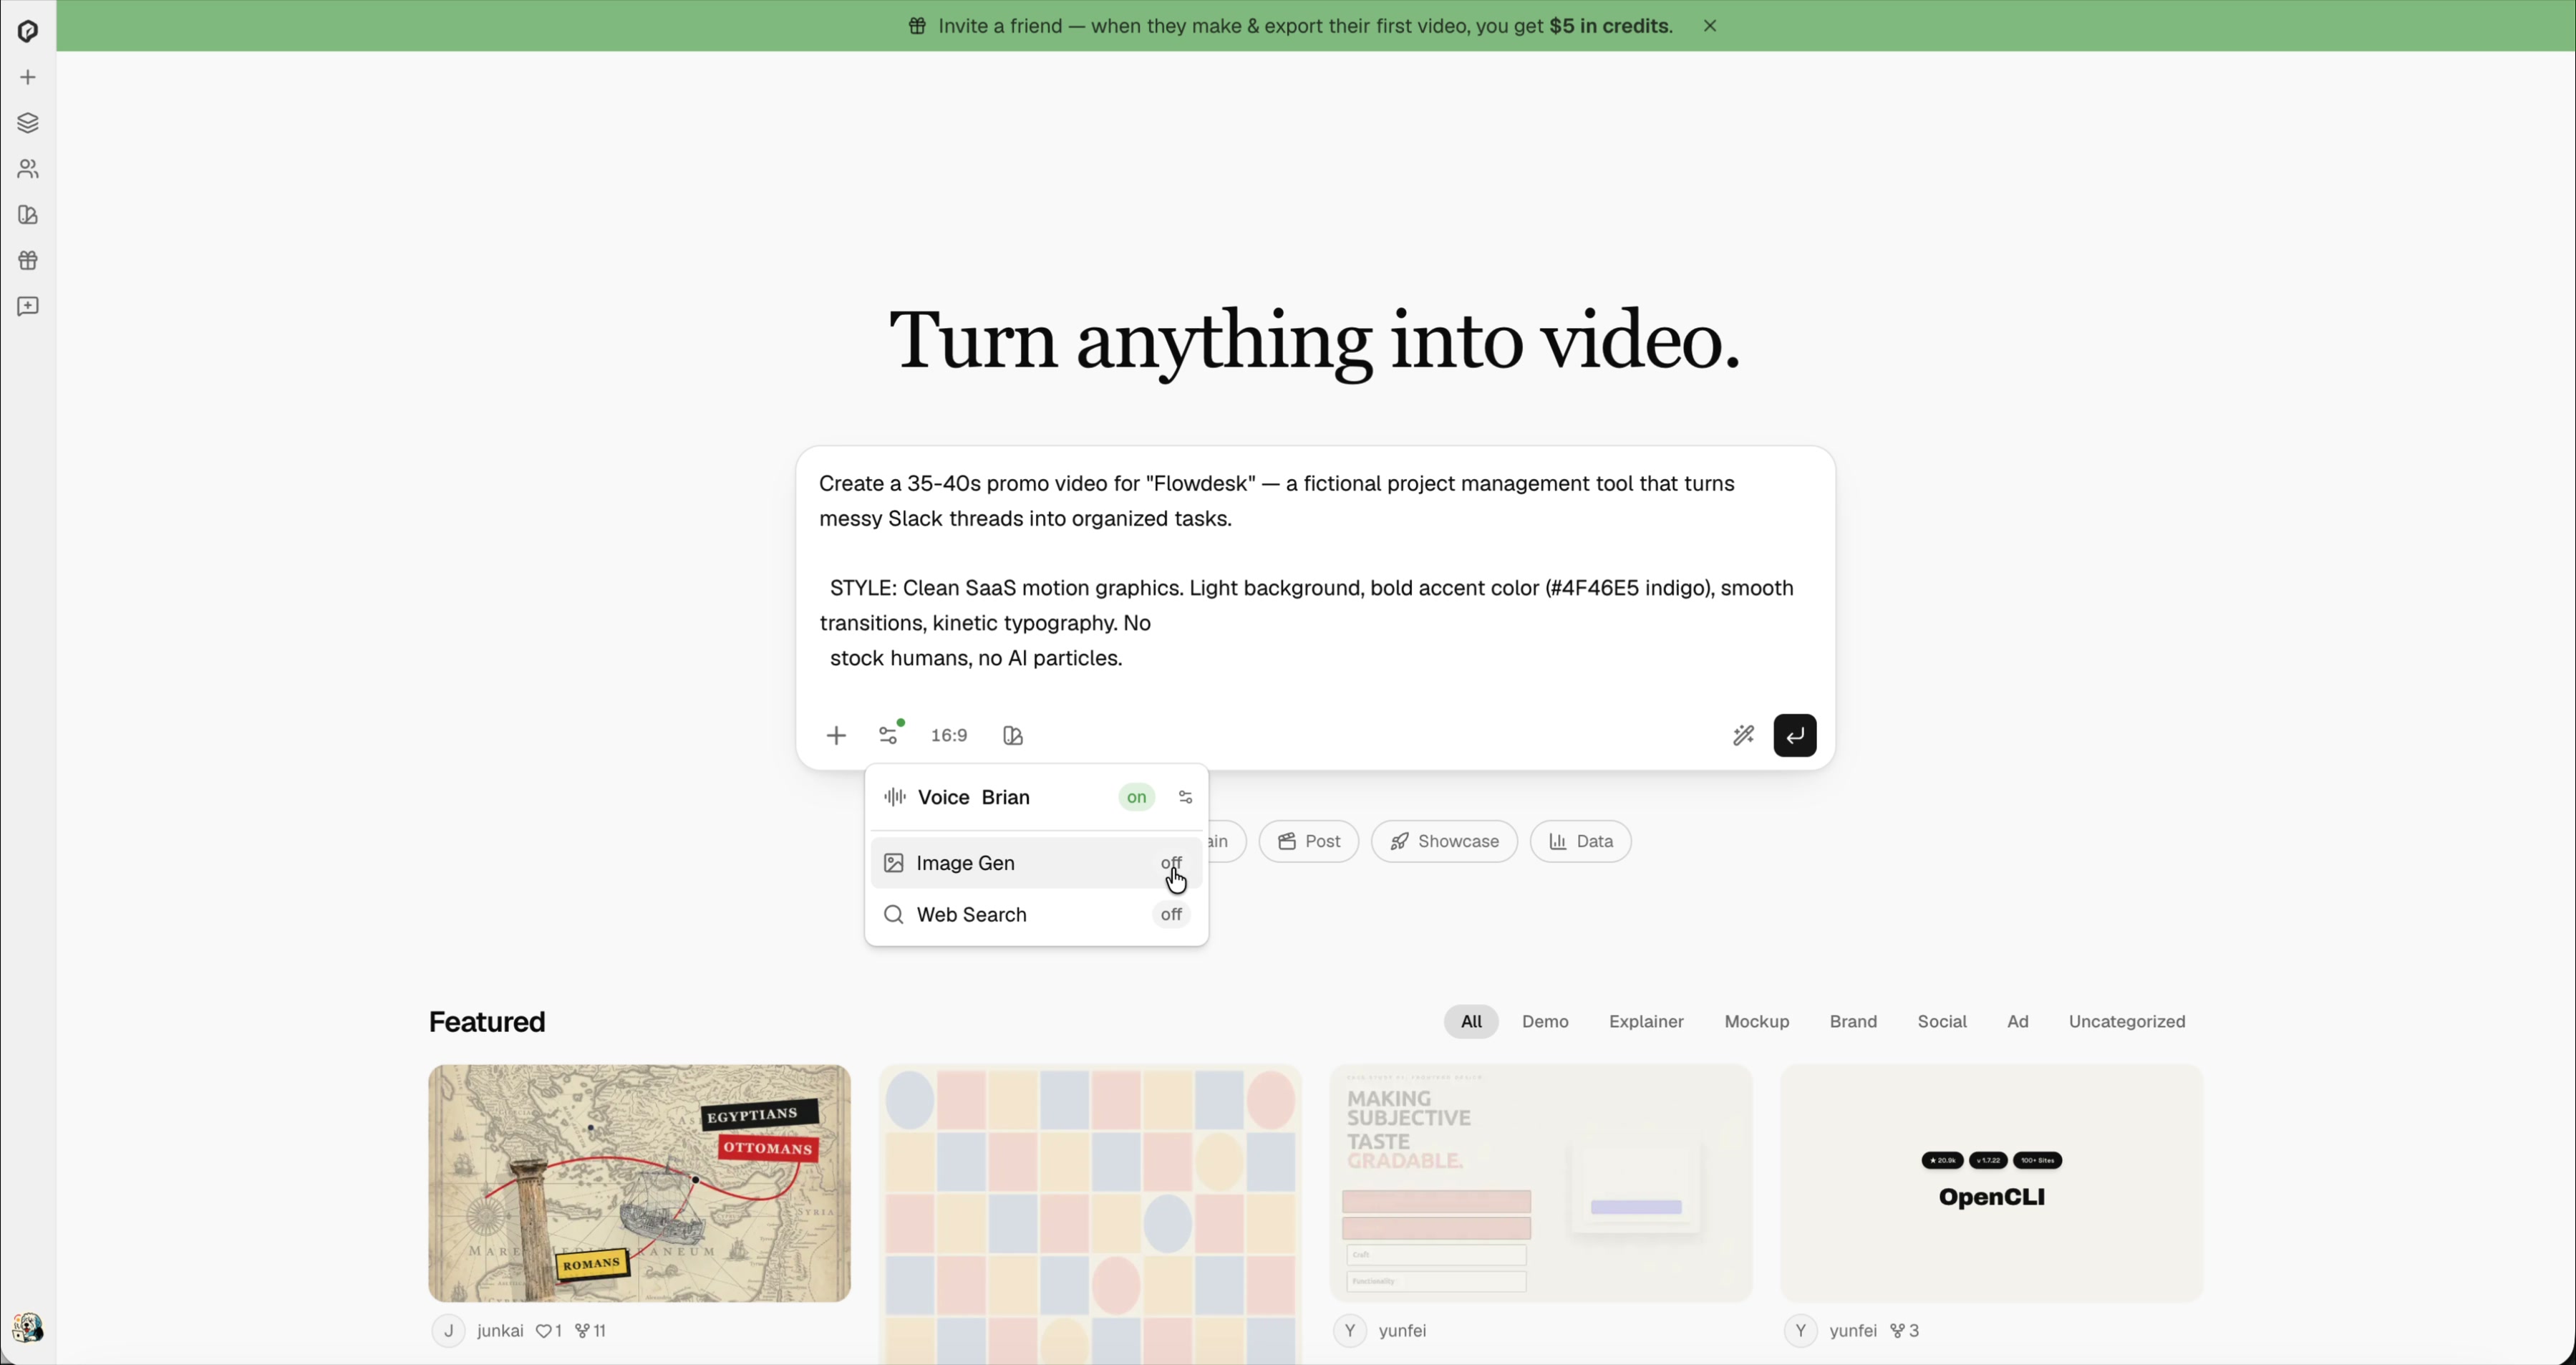Click the magic wand enhance prompt icon
The image size is (2576, 1365).
(x=1743, y=737)
